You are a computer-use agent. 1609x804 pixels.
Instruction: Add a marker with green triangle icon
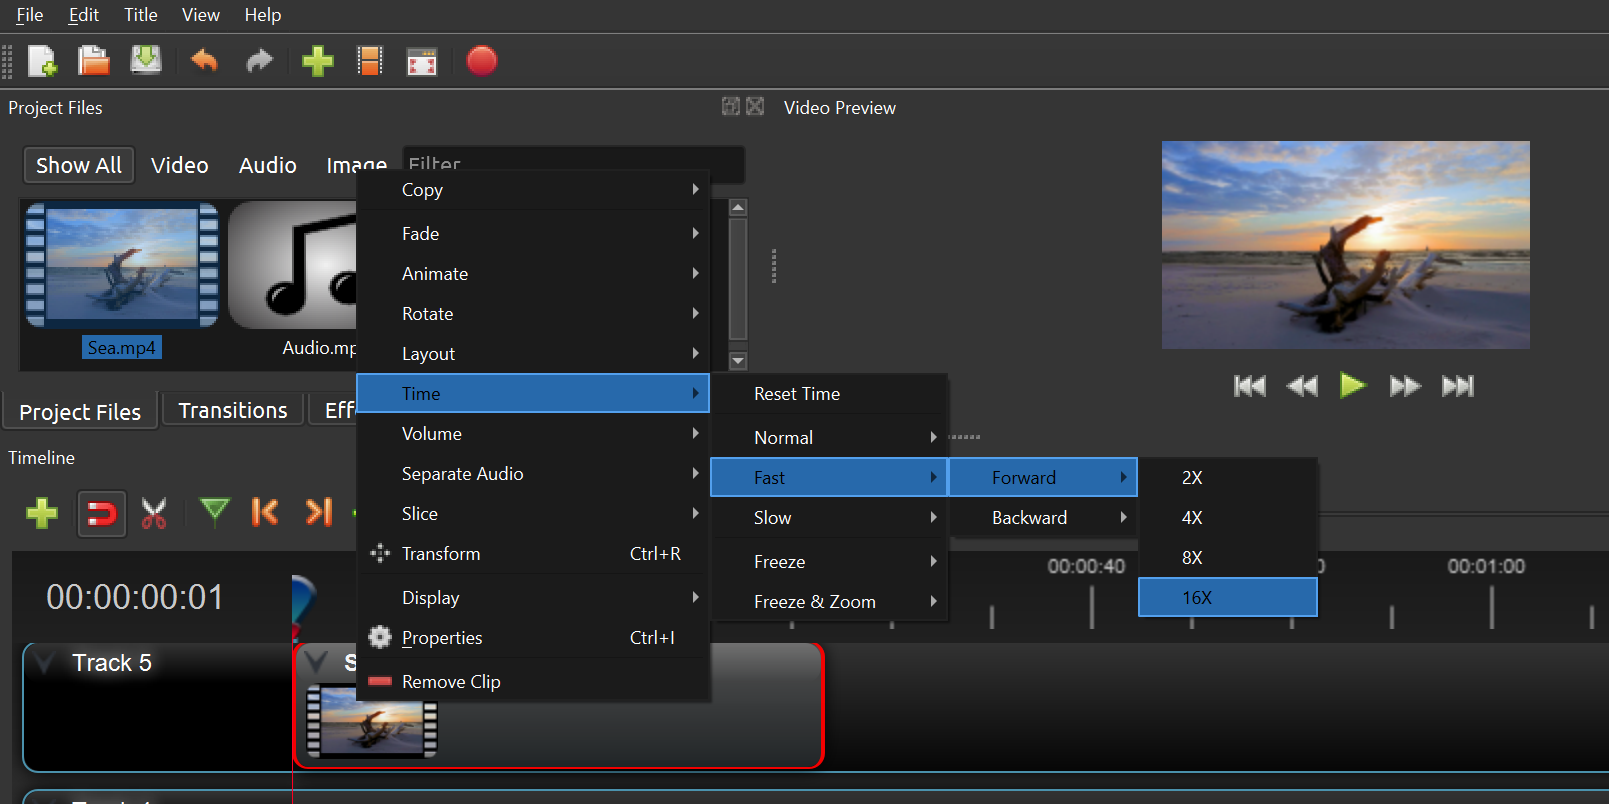coord(214,512)
